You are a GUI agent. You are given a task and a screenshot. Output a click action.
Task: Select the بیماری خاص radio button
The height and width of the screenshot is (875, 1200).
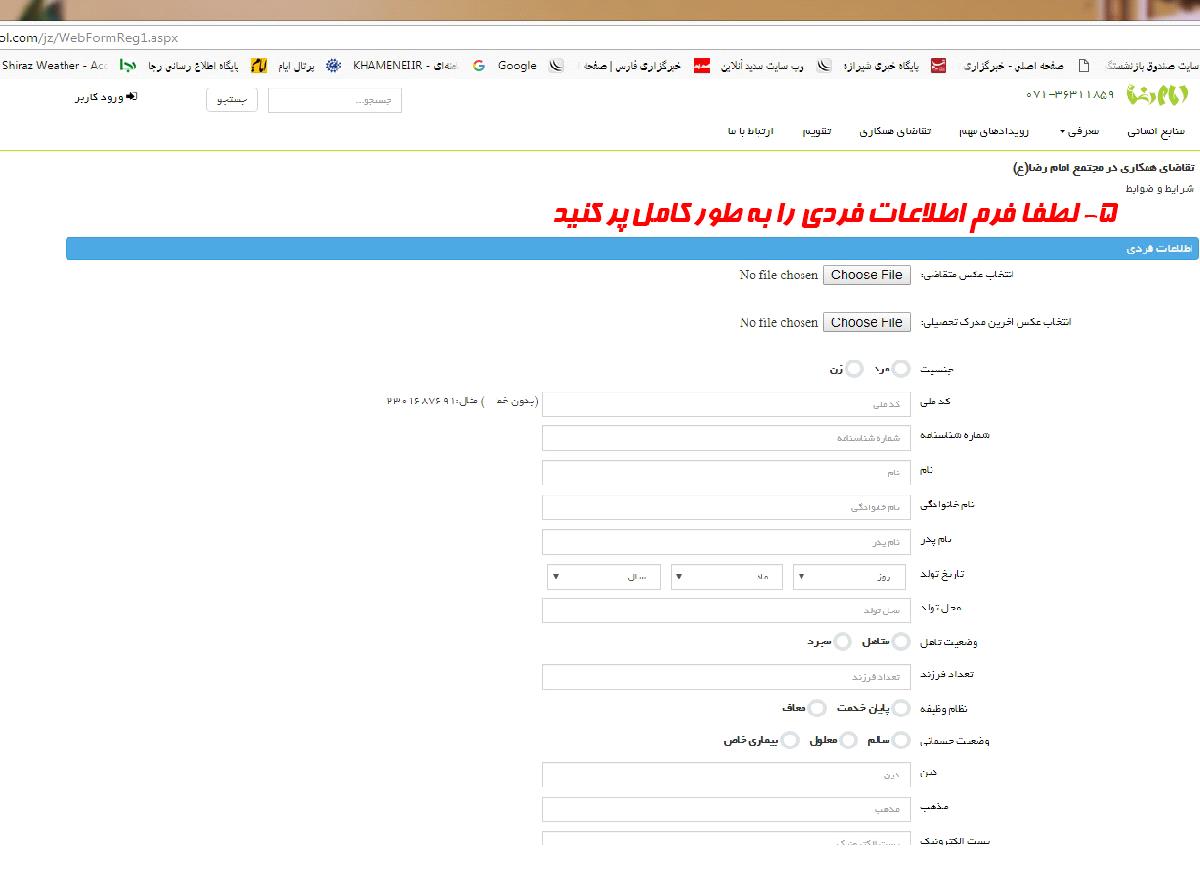(x=790, y=740)
